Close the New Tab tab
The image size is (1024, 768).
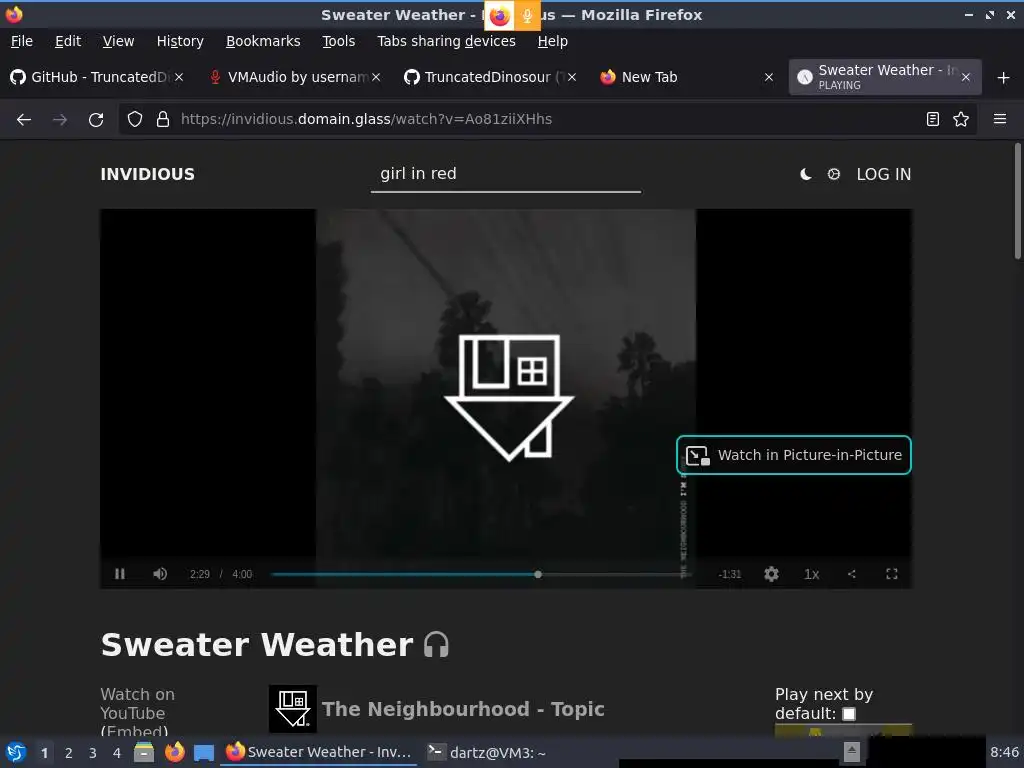point(769,77)
